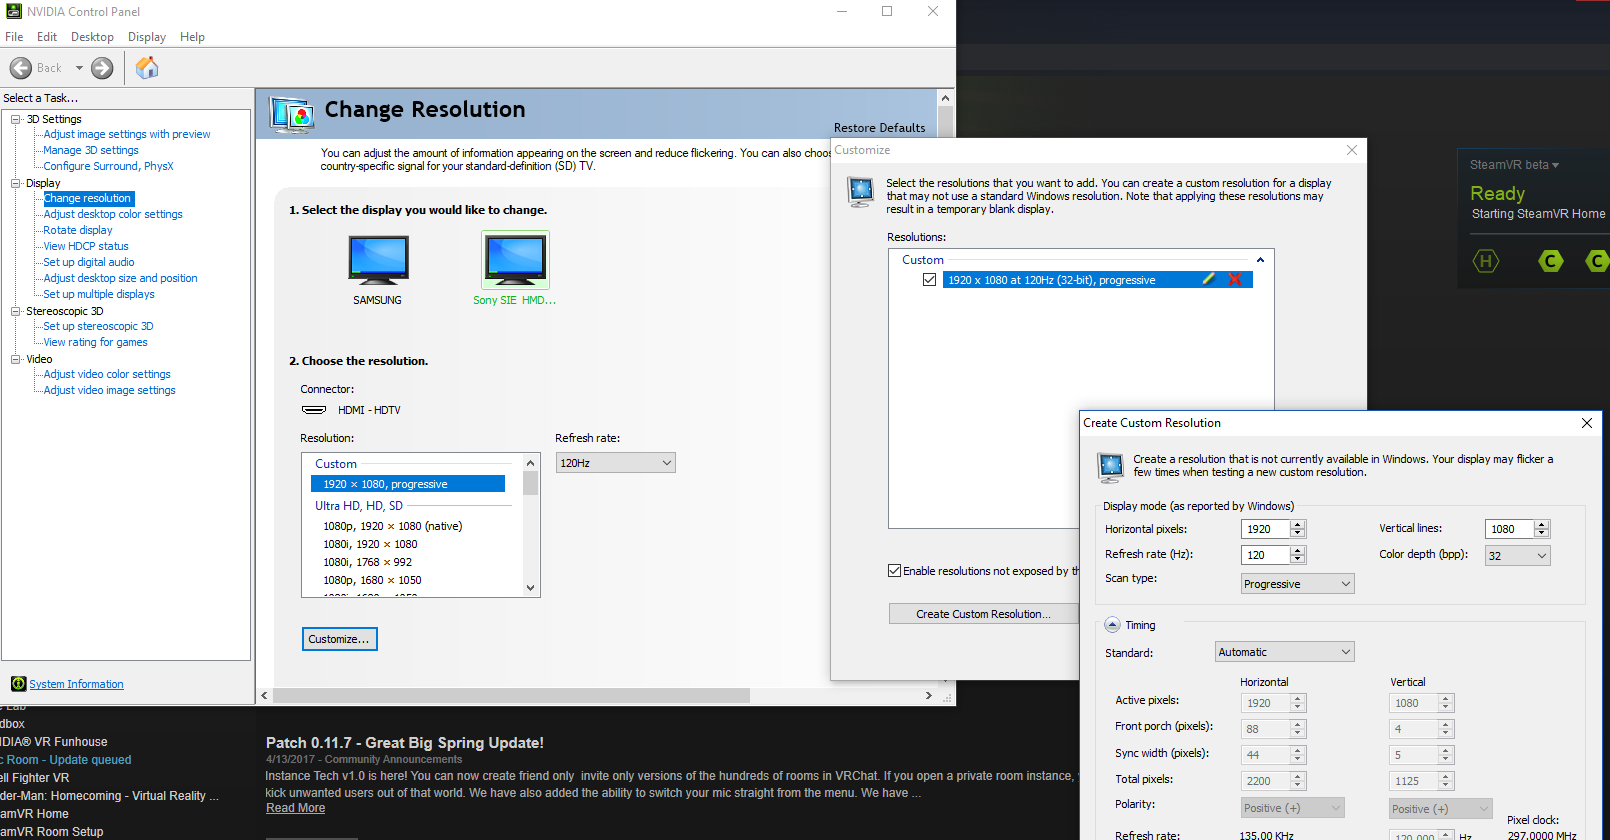The height and width of the screenshot is (840, 1610).
Task: Open the System Information link
Action: point(77,684)
